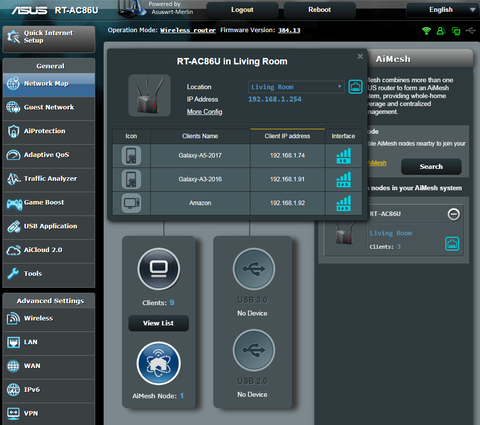Remove the RT-AC86U node with minus icon
The image size is (480, 425).
tap(453, 214)
